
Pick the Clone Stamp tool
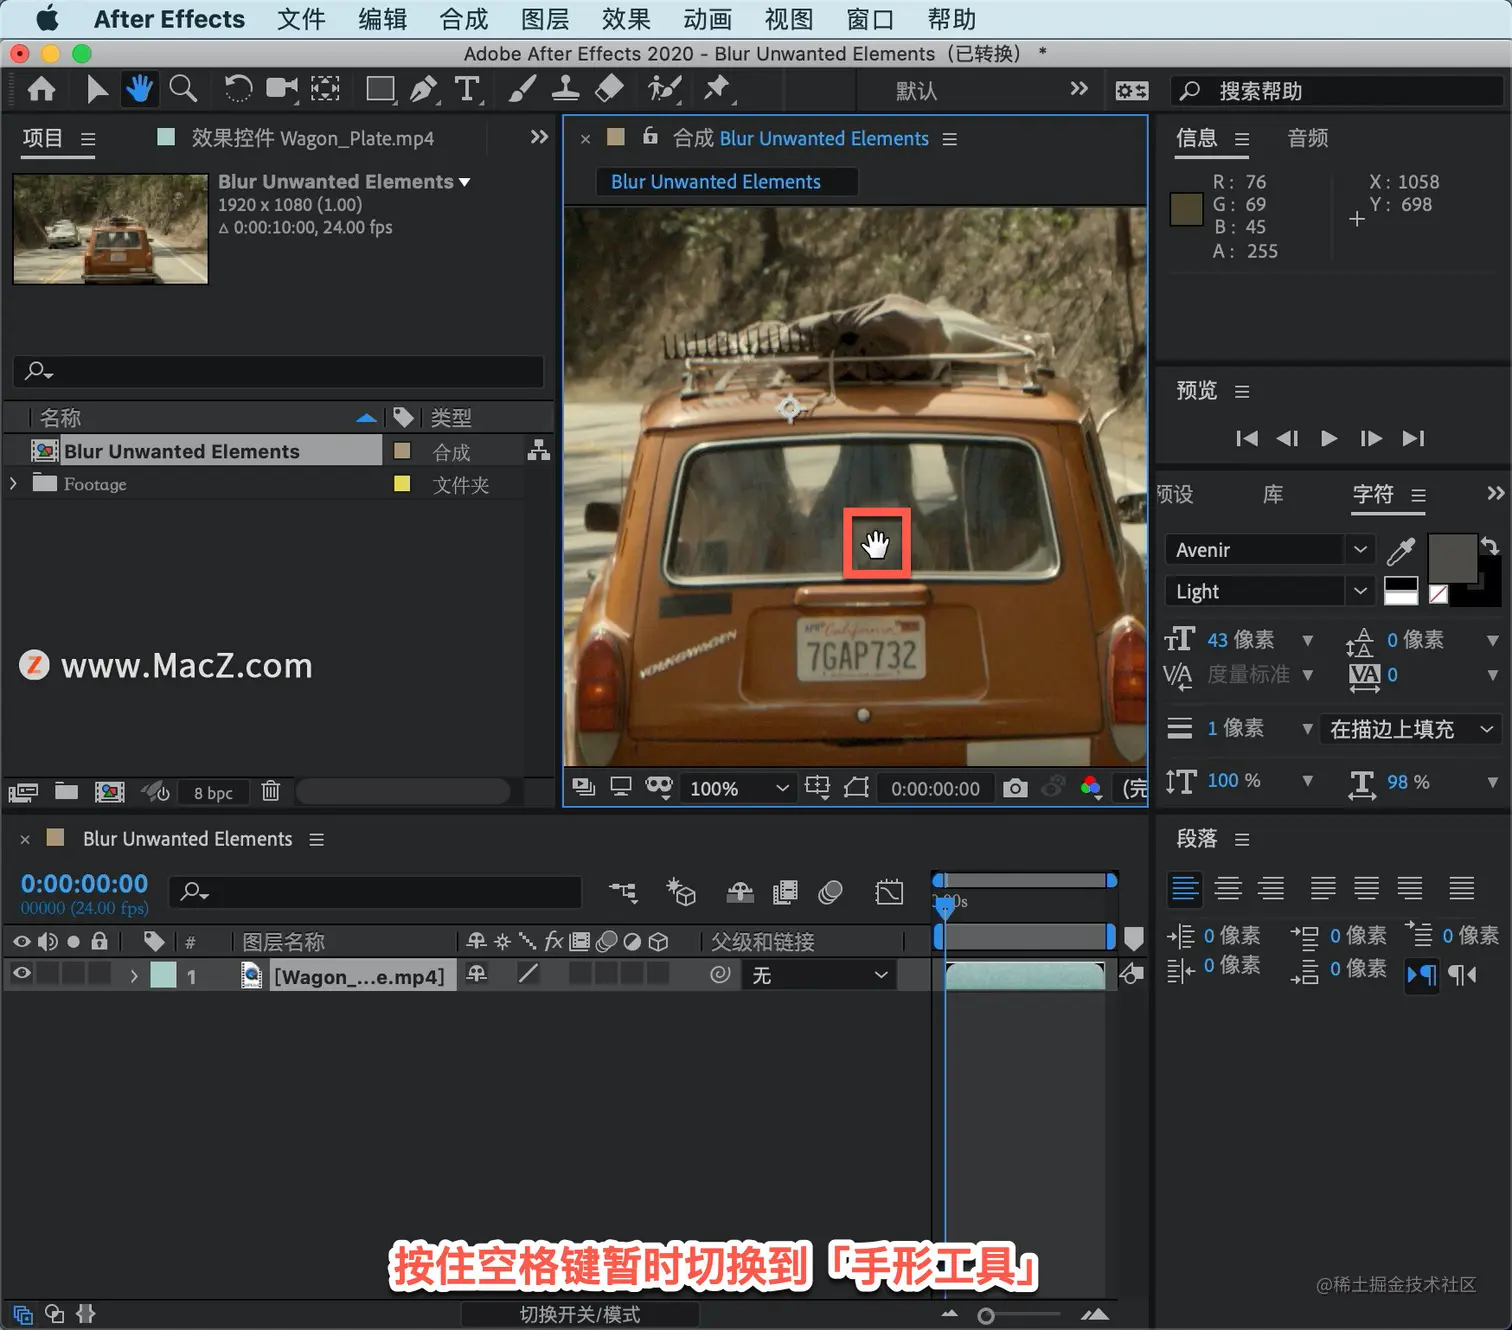565,89
